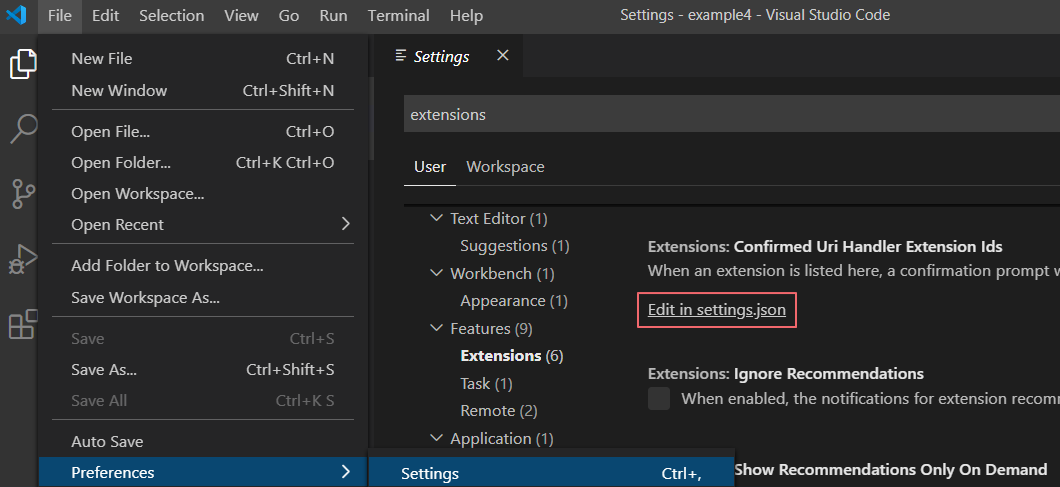Open the Run menu
The width and height of the screenshot is (1060, 487).
point(333,16)
